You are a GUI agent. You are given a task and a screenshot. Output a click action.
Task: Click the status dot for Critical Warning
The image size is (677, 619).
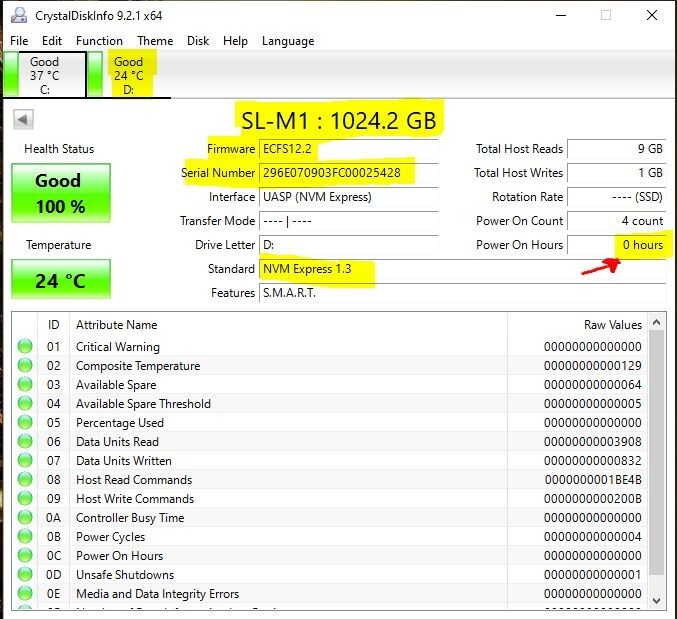25,346
